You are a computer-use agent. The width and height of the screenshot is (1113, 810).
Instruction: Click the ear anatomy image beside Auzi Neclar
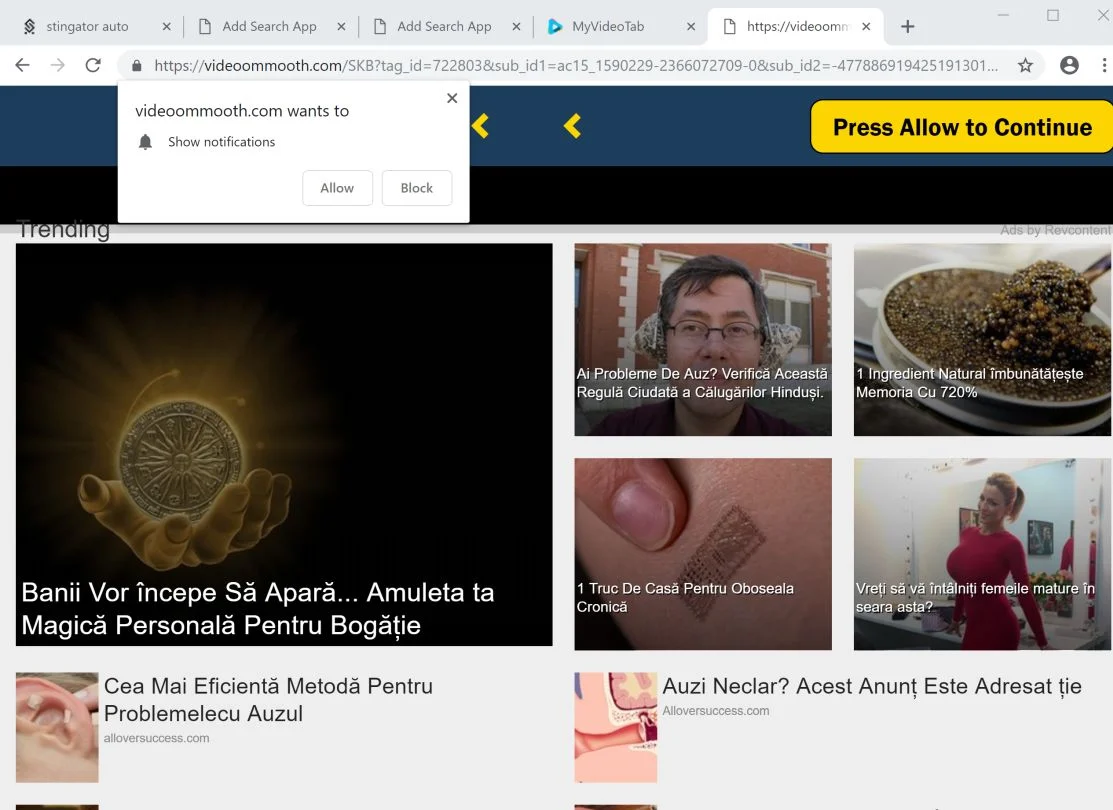pos(615,728)
